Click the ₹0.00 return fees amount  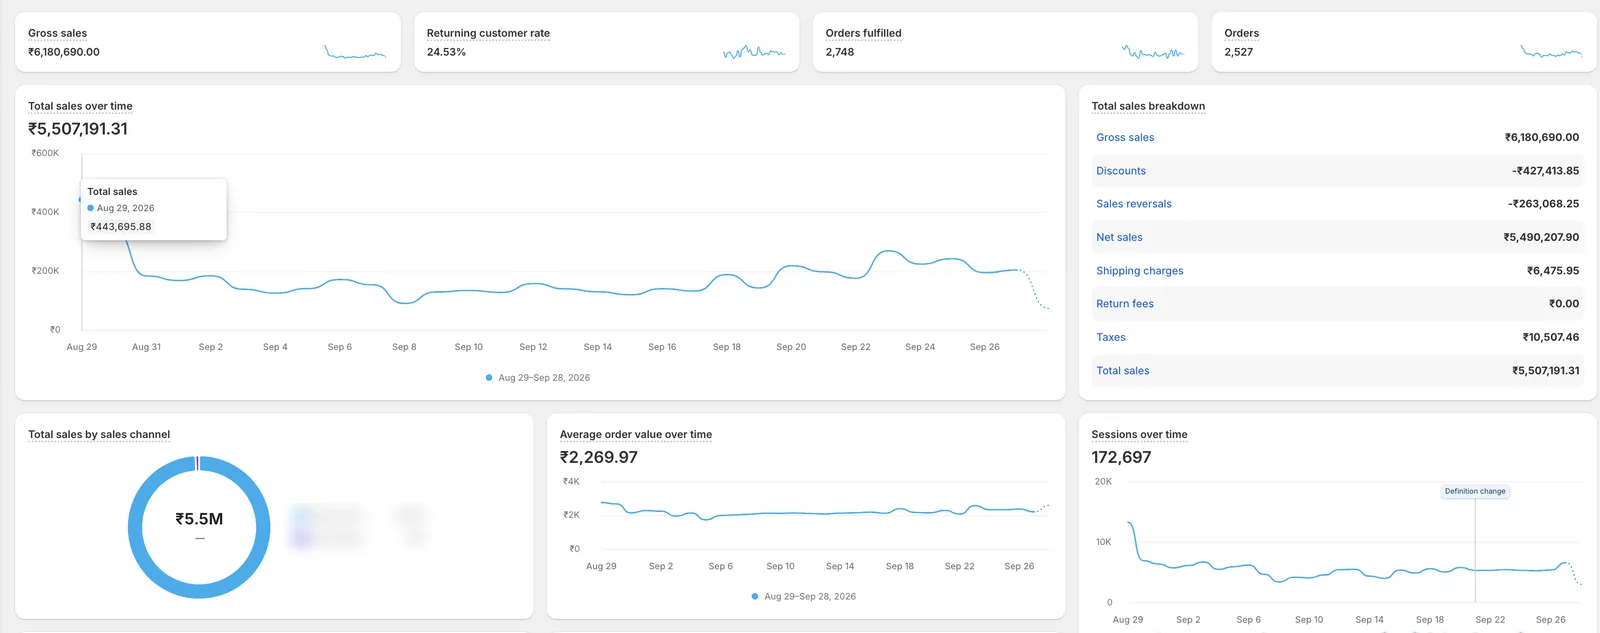click(x=1564, y=304)
